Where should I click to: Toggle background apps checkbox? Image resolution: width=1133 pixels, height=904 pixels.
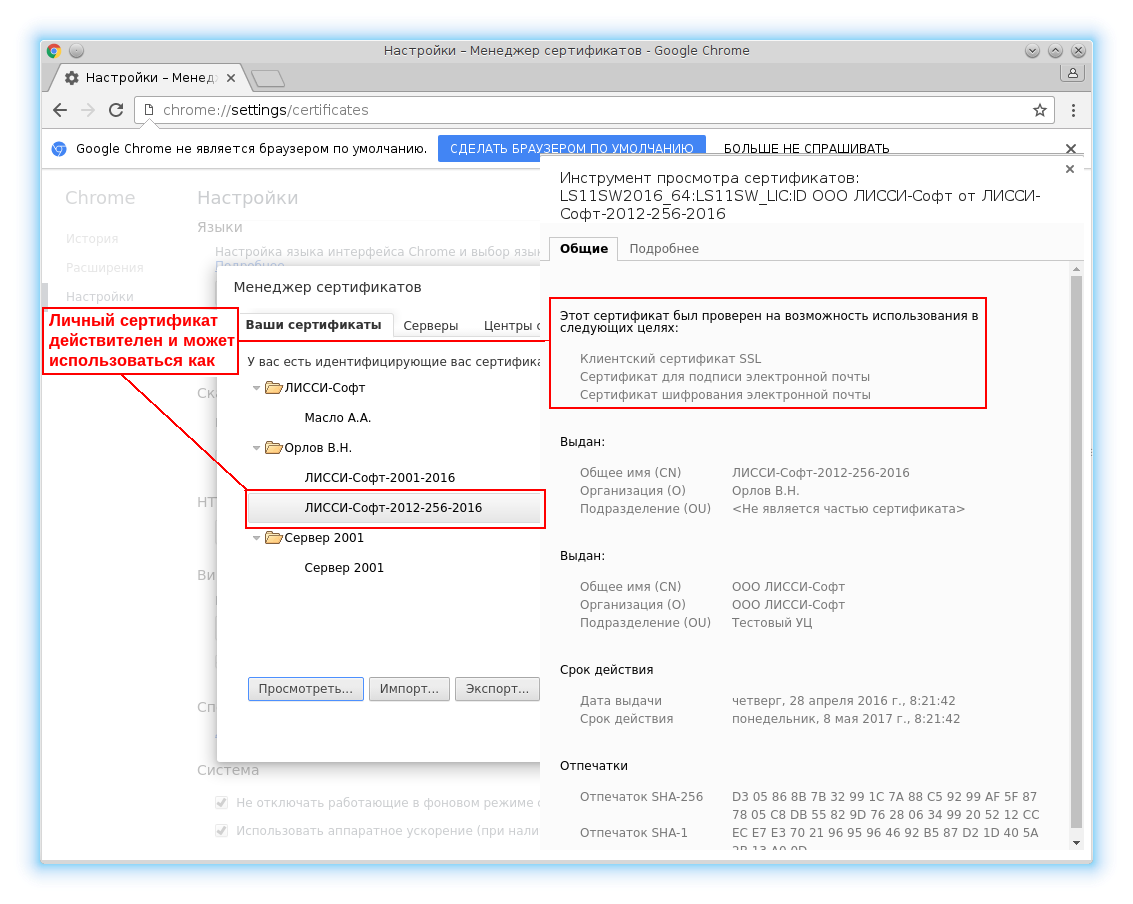tap(222, 802)
